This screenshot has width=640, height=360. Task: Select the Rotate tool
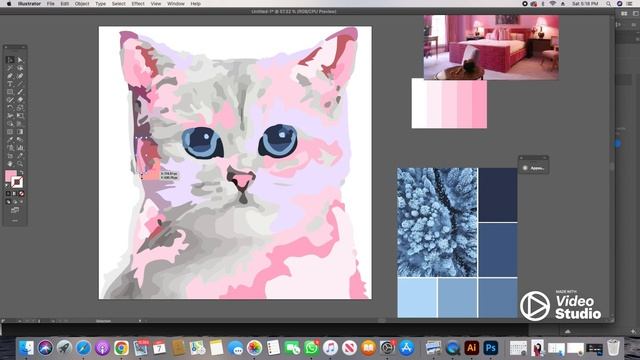(x=10, y=108)
